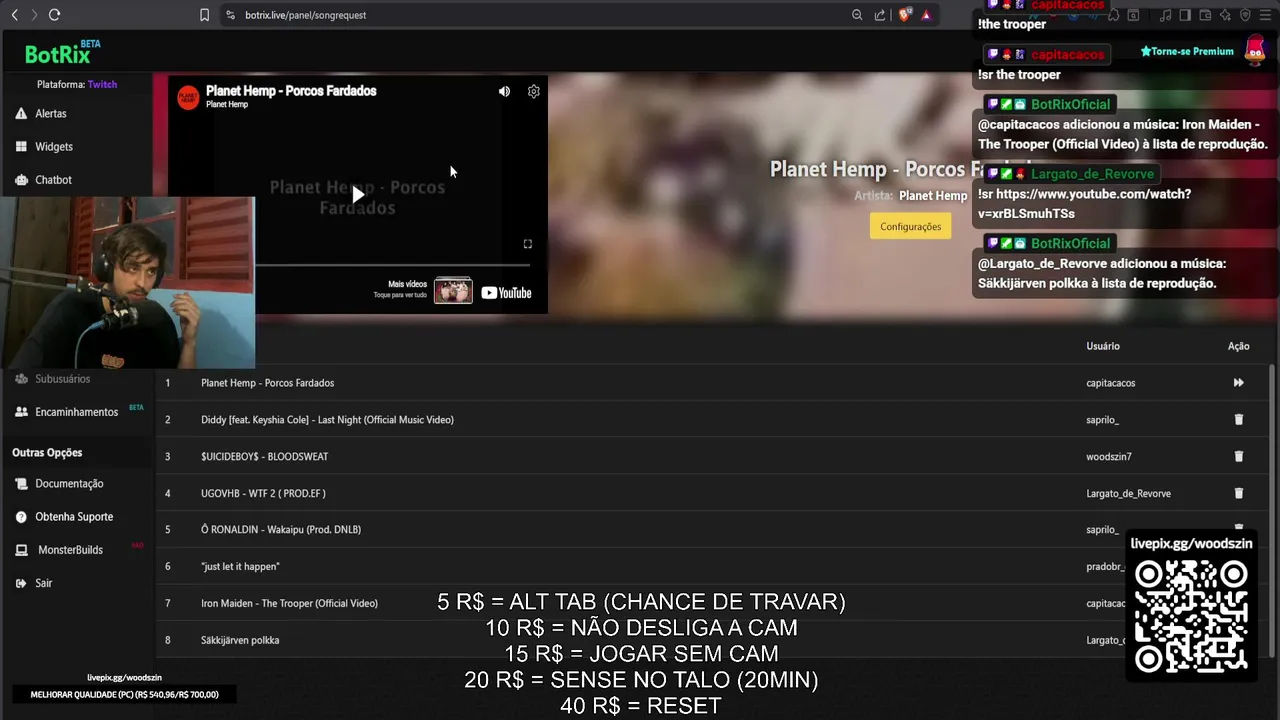
Task: Open YouTube player settings gear
Action: (534, 91)
